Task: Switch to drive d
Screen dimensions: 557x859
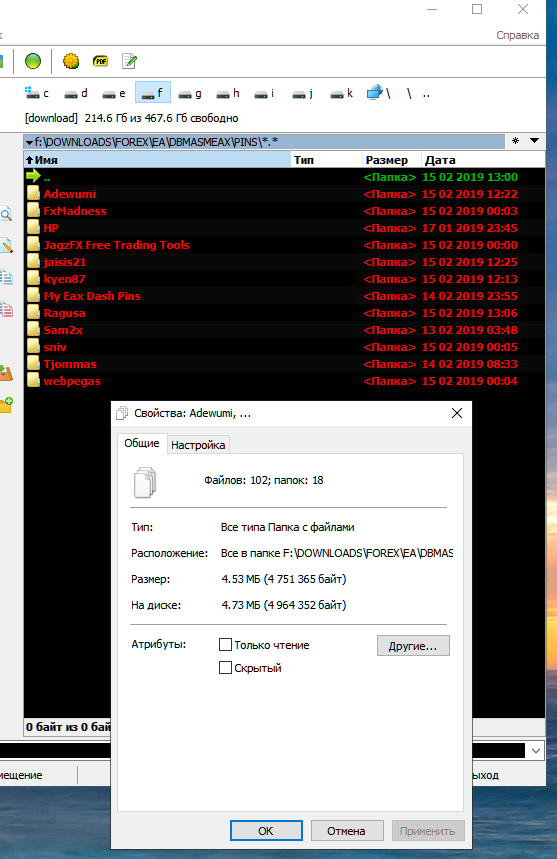Action: coord(76,93)
